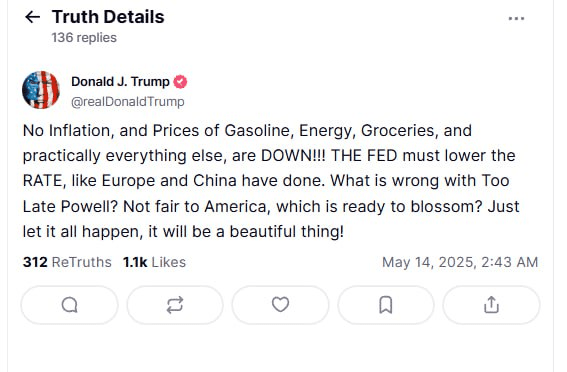Go back using the left arrow
567x372 pixels.
(x=32, y=17)
